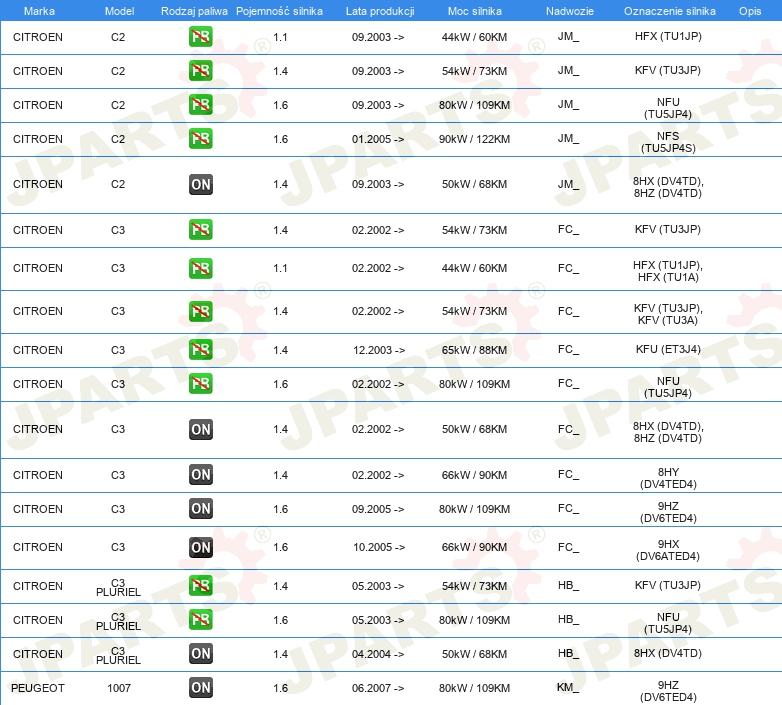This screenshot has width=782, height=705.
Task: Click the HFX (TU1JP), HFX (TU1A) engine cell
Action: (x=668, y=271)
